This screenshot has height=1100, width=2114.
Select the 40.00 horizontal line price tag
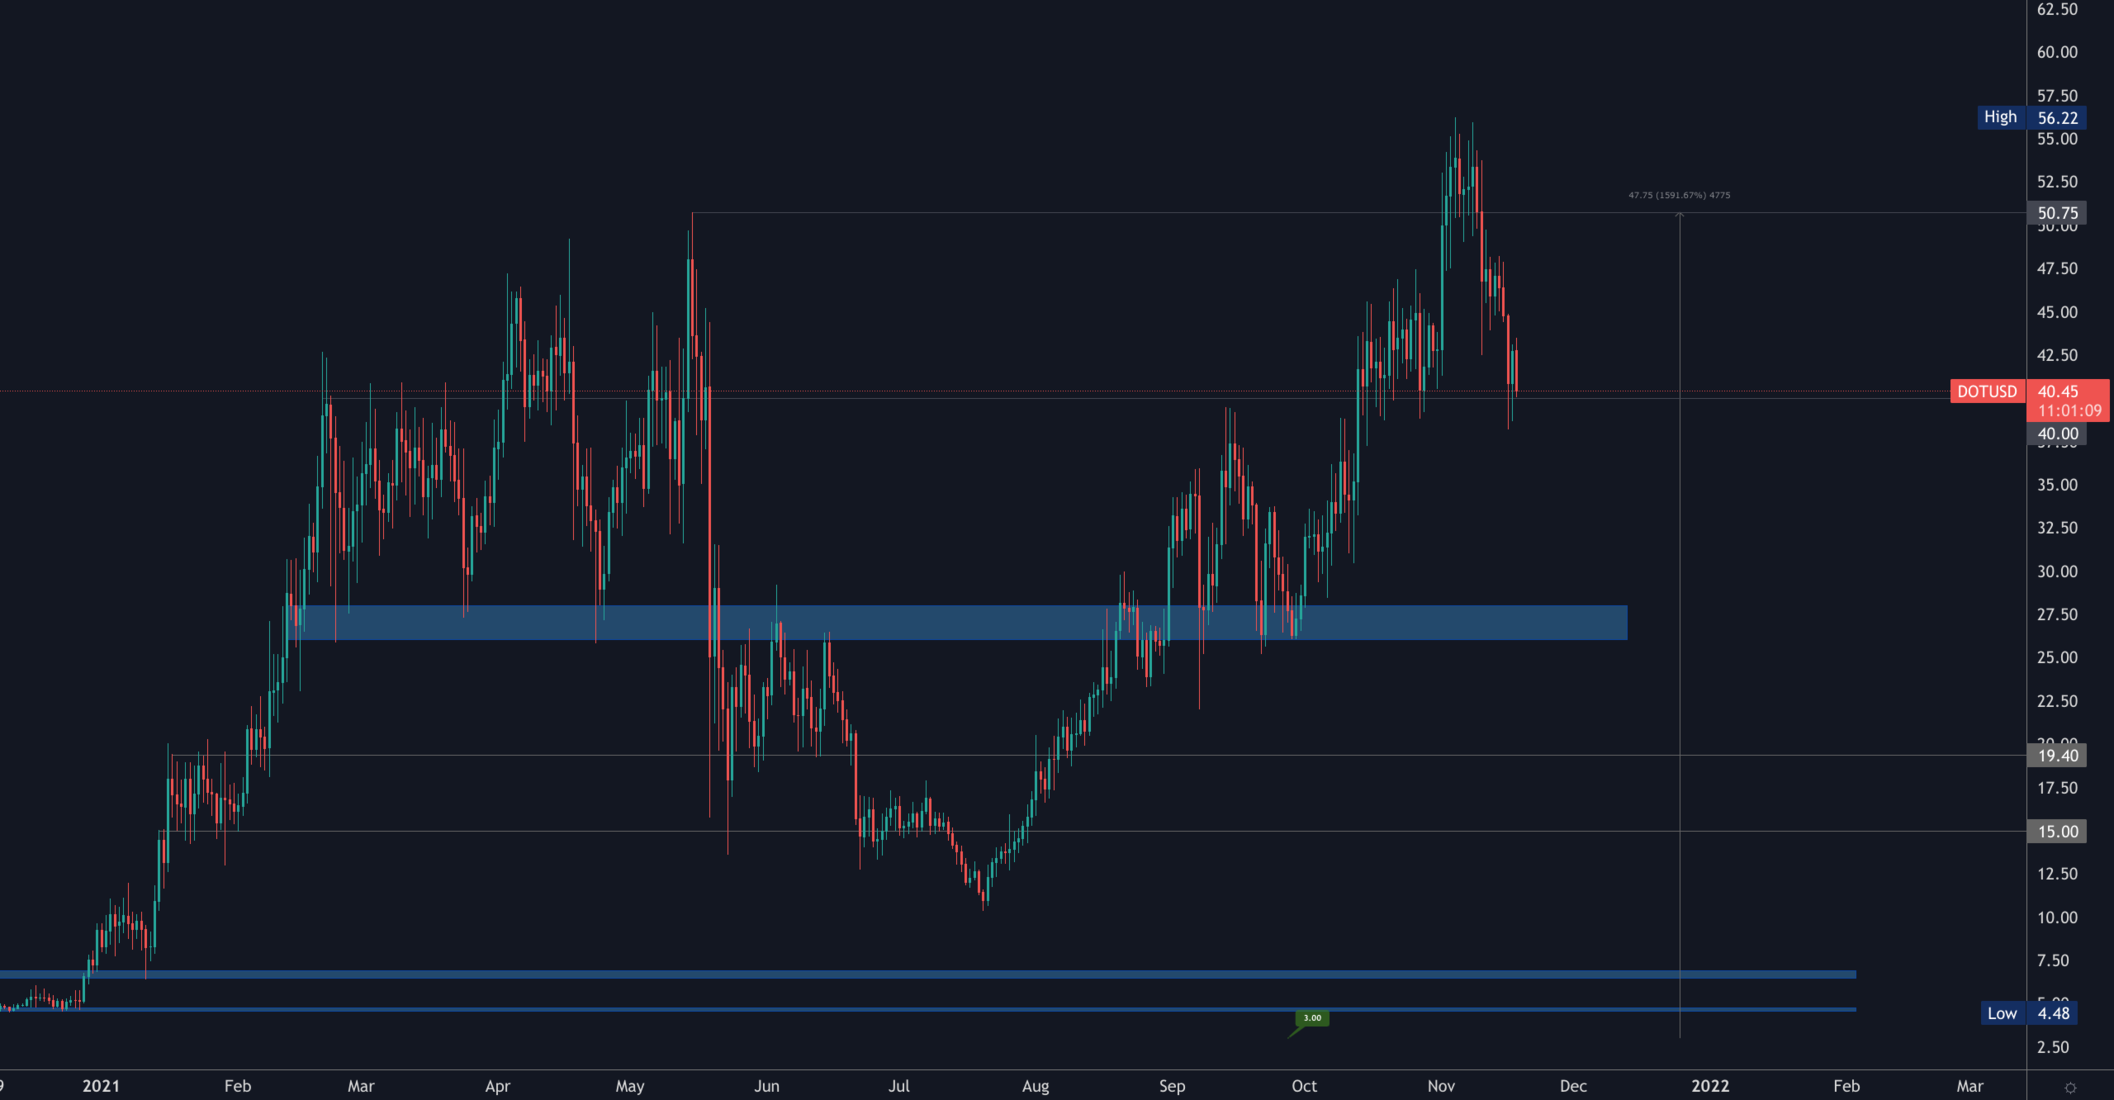point(2057,434)
